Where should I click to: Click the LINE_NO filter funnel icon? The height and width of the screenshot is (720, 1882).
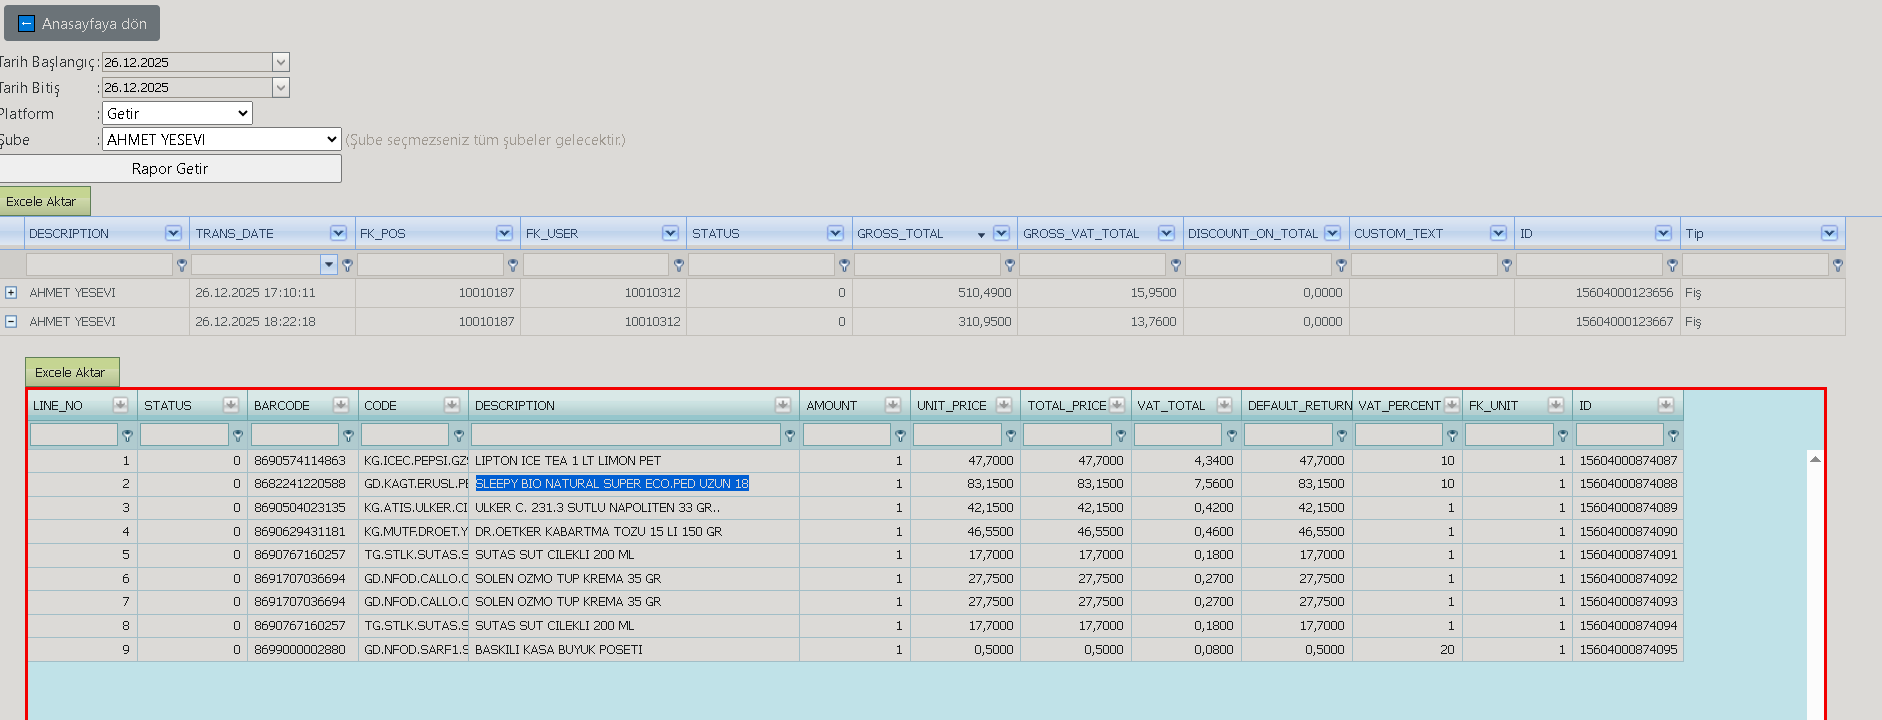(x=127, y=436)
